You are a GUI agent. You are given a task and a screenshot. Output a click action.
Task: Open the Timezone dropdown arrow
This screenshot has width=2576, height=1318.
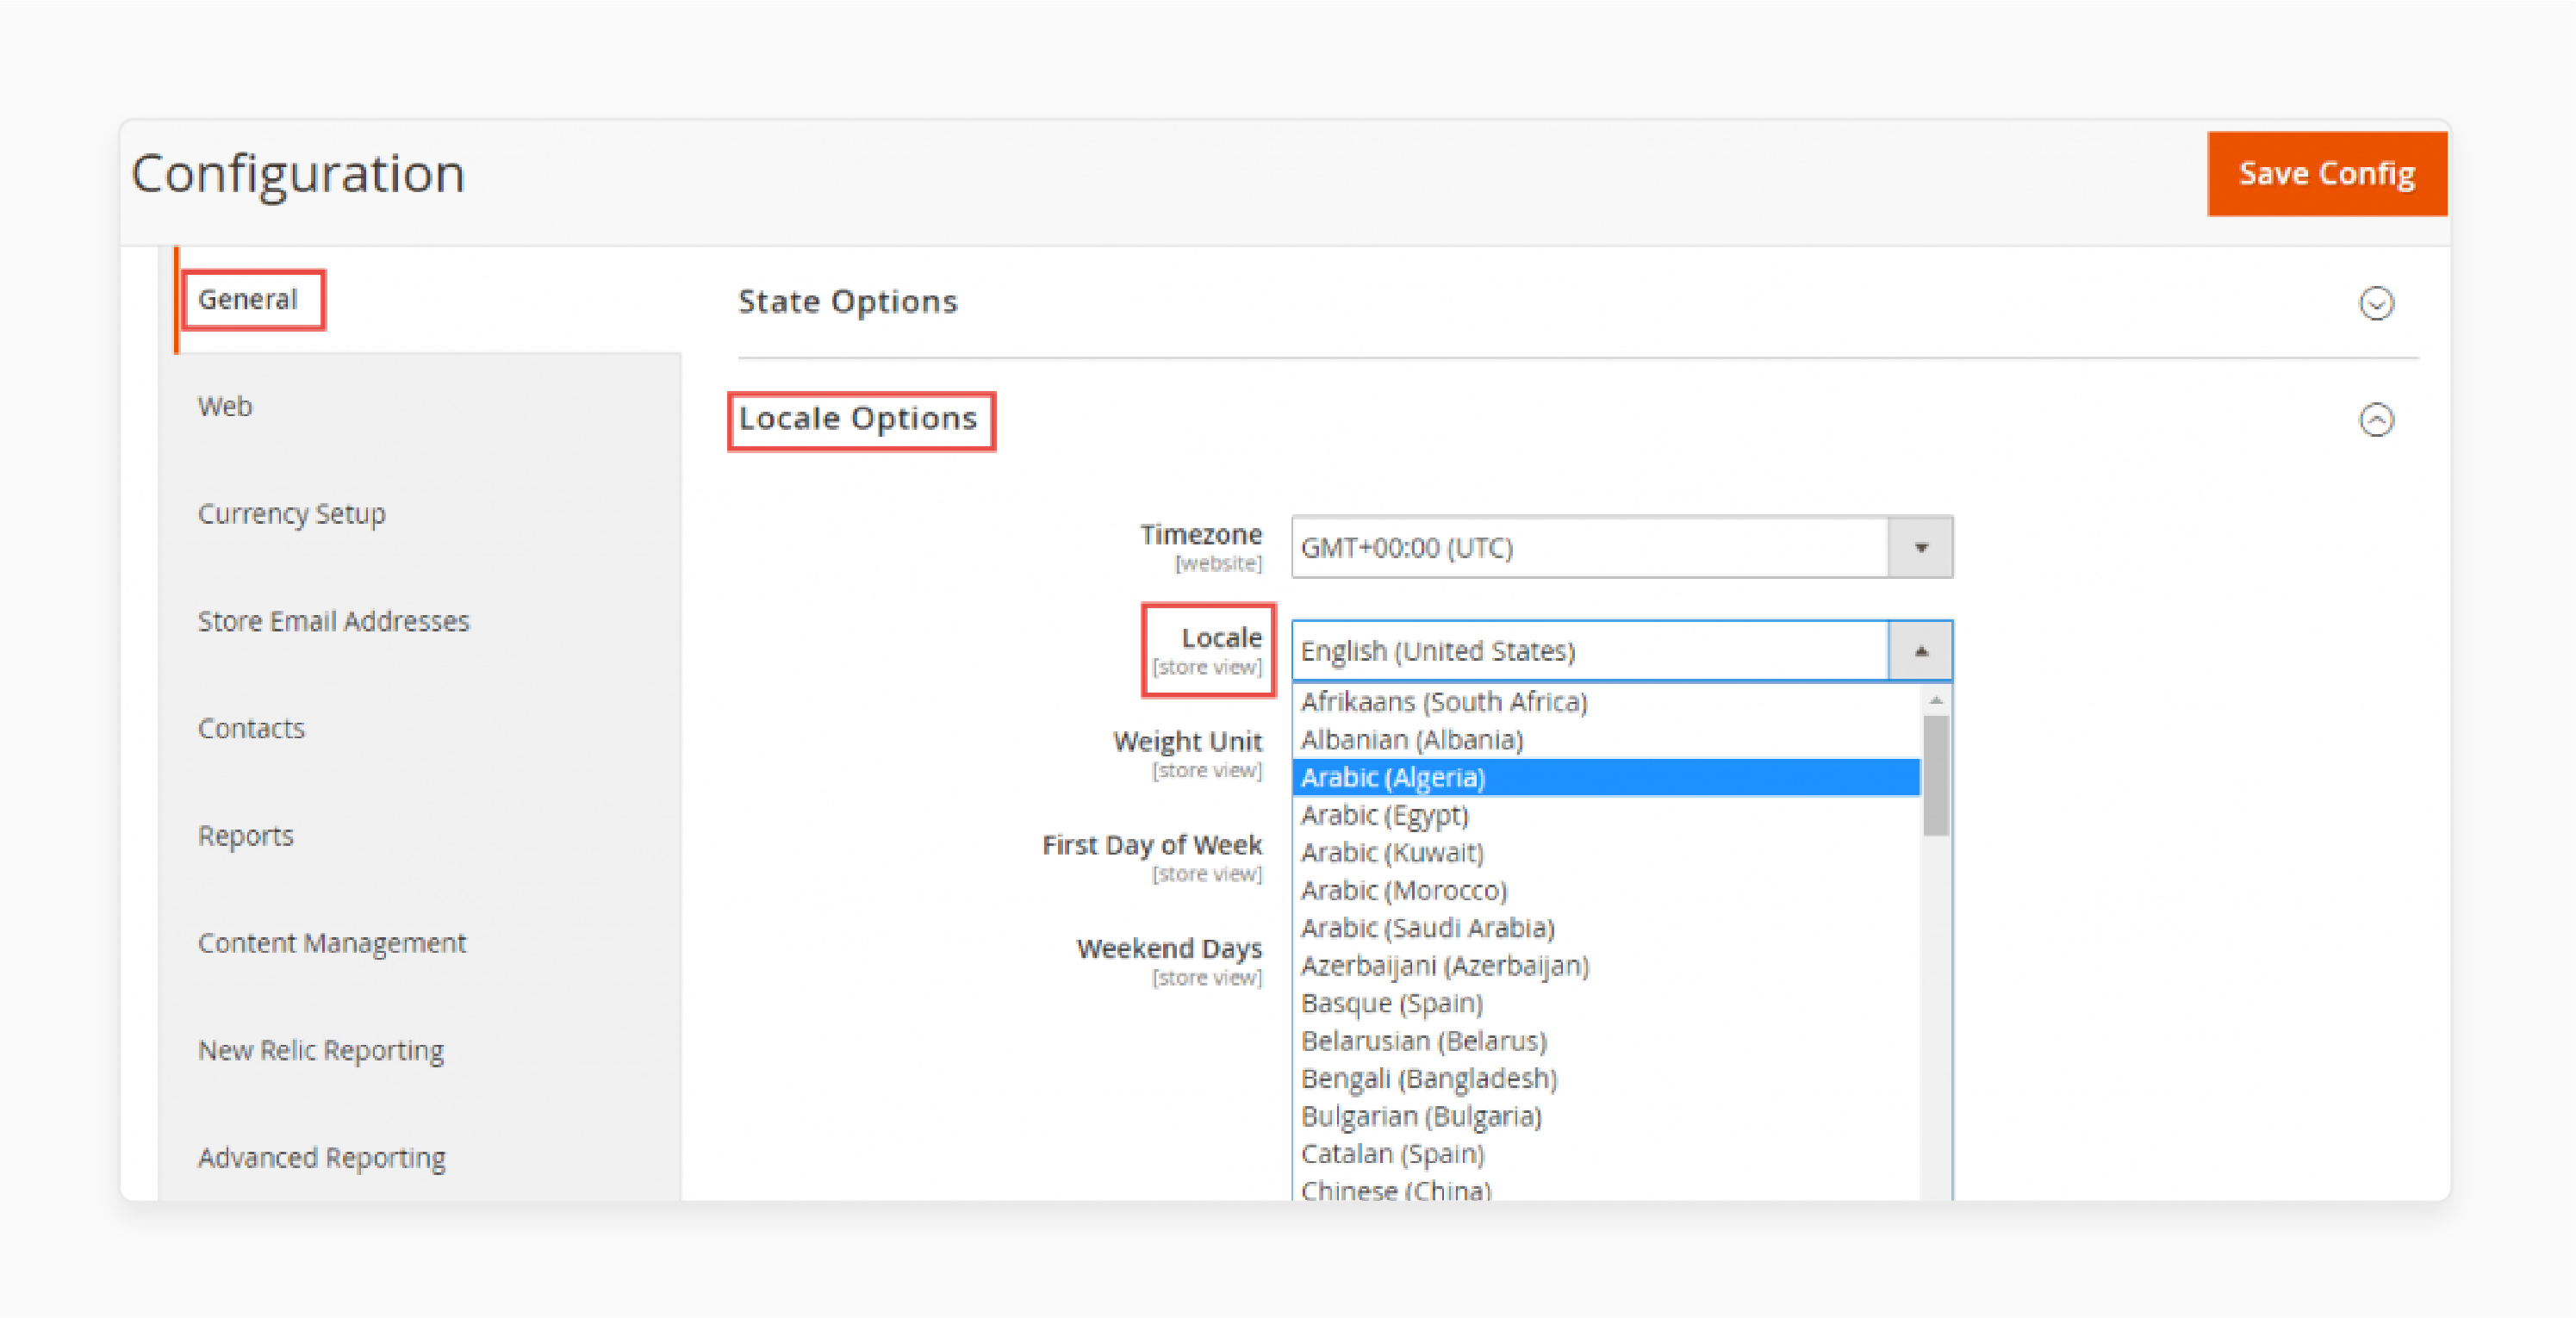tap(1920, 547)
